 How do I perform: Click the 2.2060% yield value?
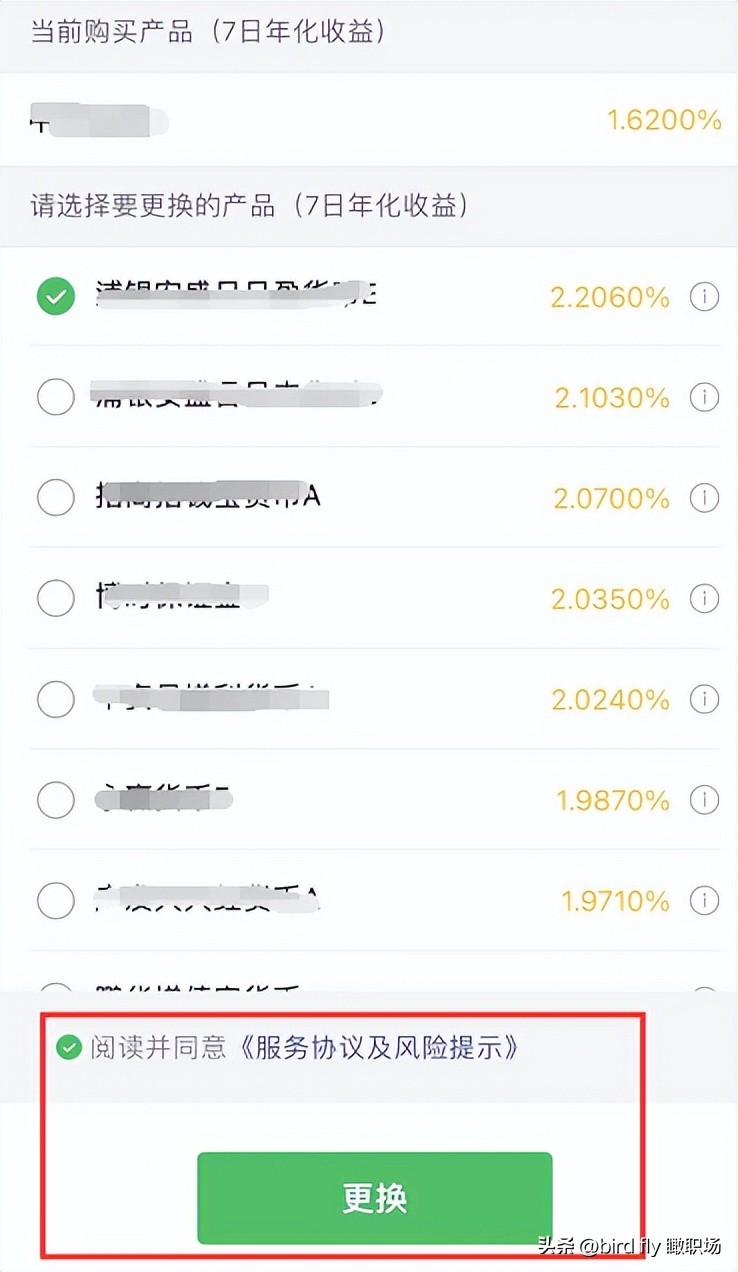pos(610,297)
